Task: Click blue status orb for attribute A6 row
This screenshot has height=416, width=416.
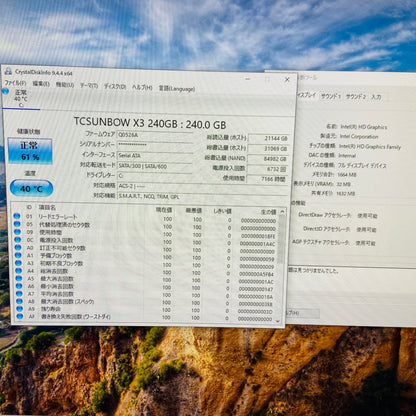Action: point(19,286)
